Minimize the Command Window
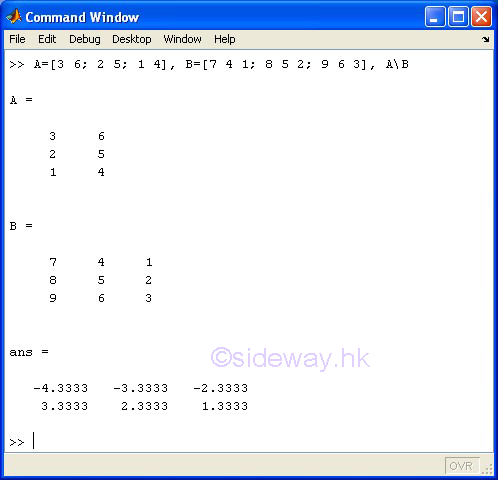 pyautogui.click(x=435, y=16)
